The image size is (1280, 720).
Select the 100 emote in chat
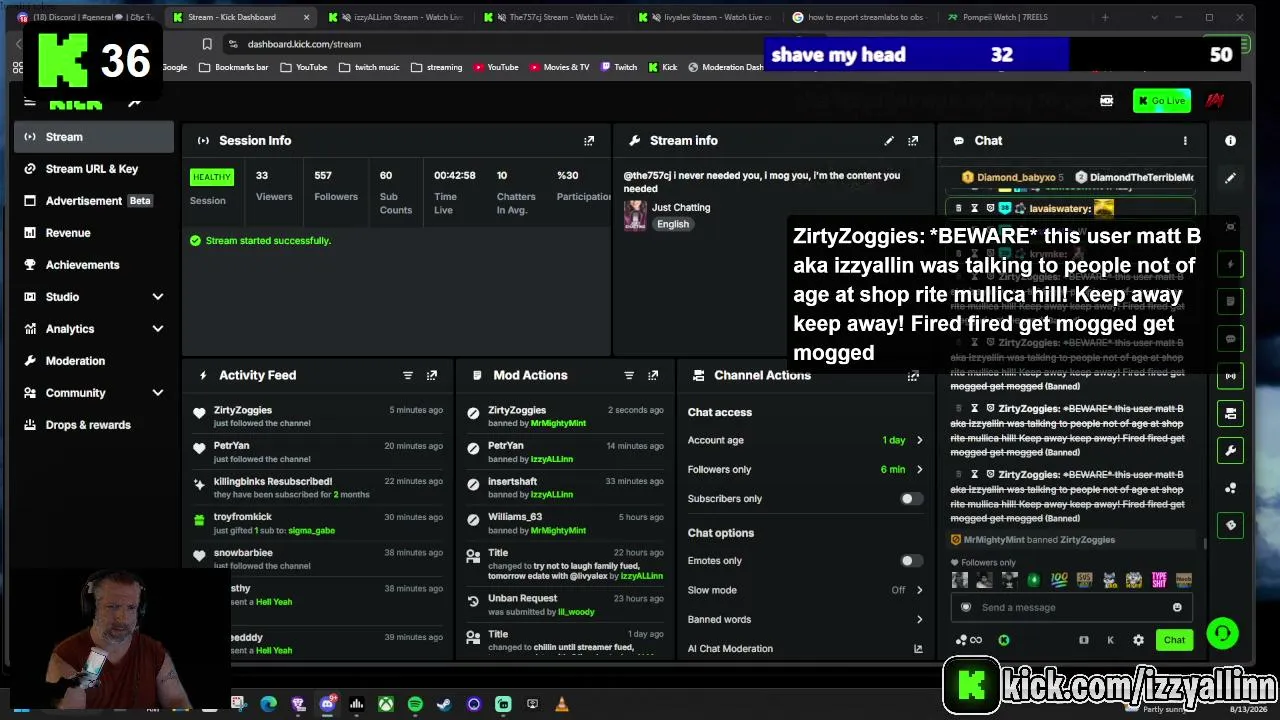pyautogui.click(x=1059, y=579)
